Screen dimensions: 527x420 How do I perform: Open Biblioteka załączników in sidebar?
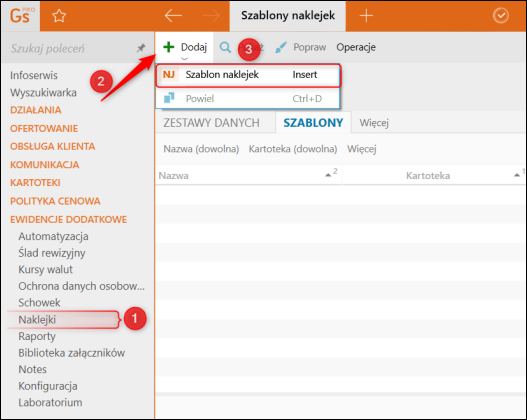[71, 353]
